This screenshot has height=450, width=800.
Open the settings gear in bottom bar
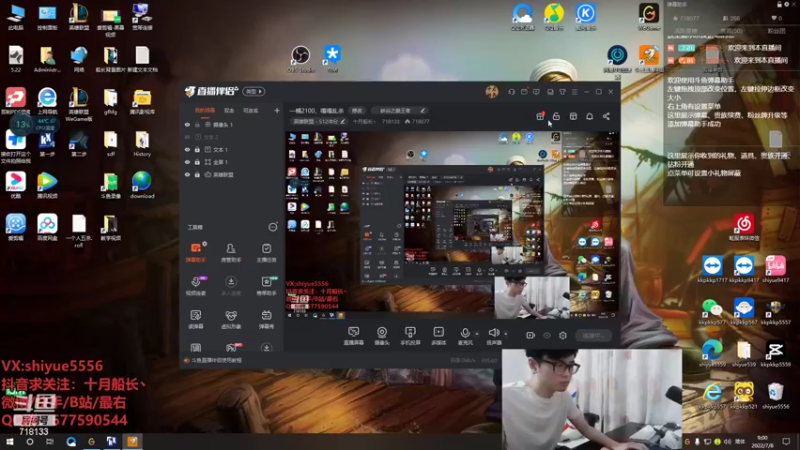pyautogui.click(x=563, y=335)
